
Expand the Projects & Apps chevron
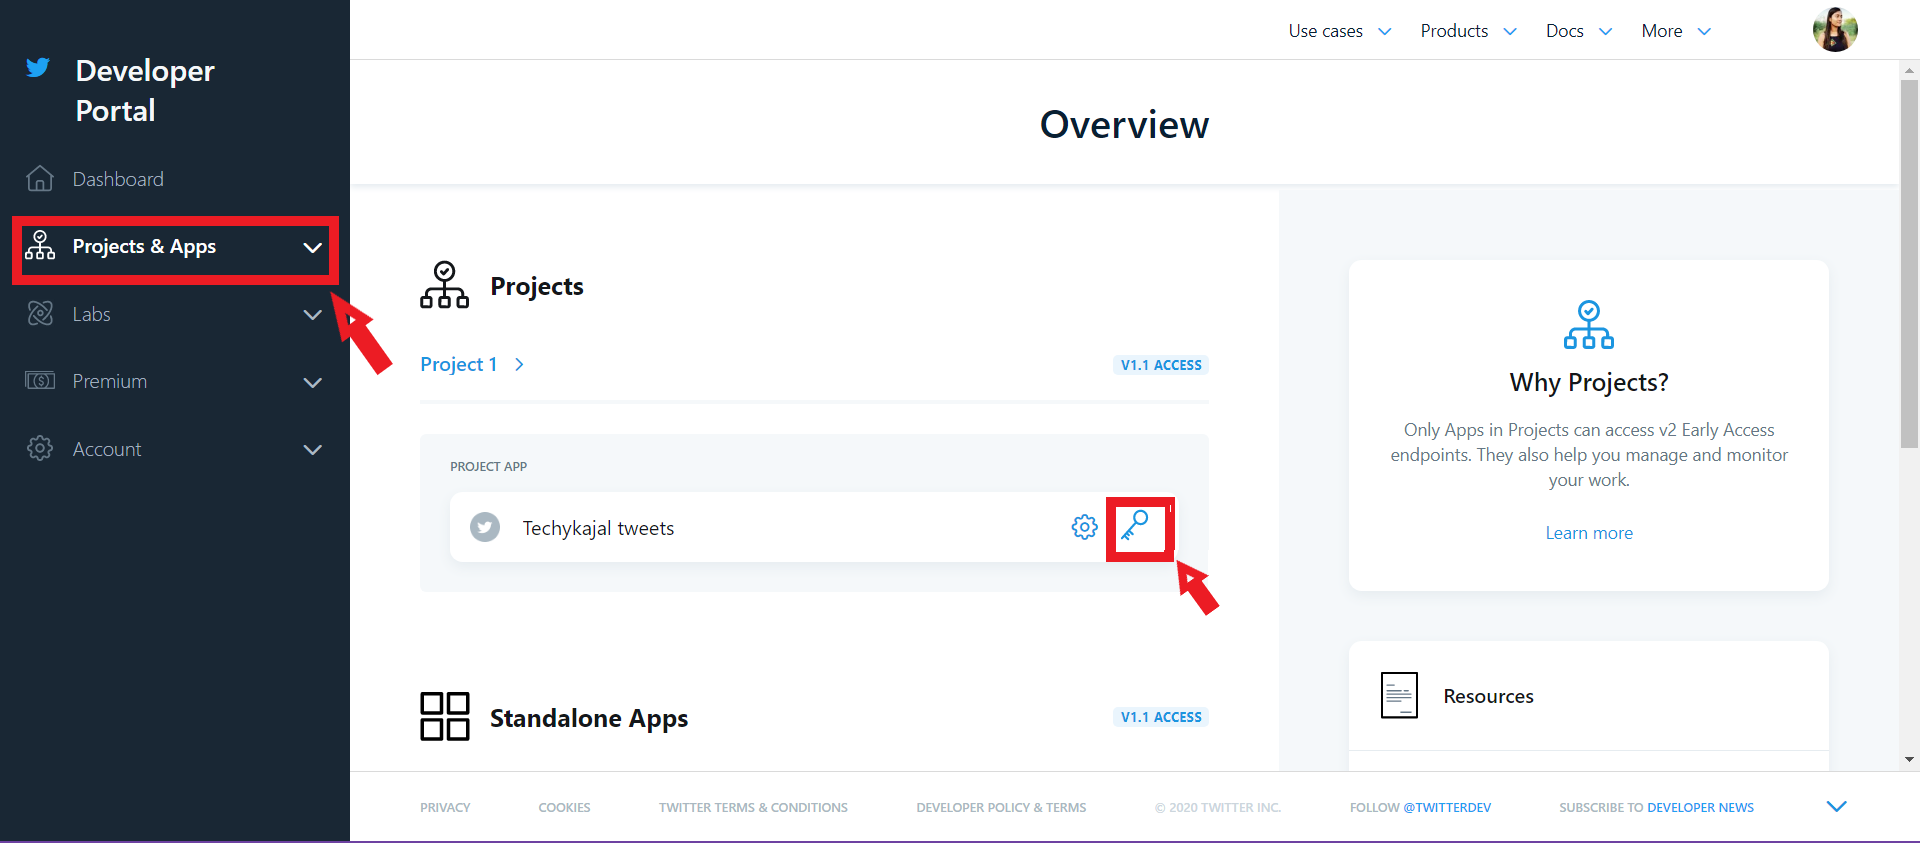tap(312, 247)
